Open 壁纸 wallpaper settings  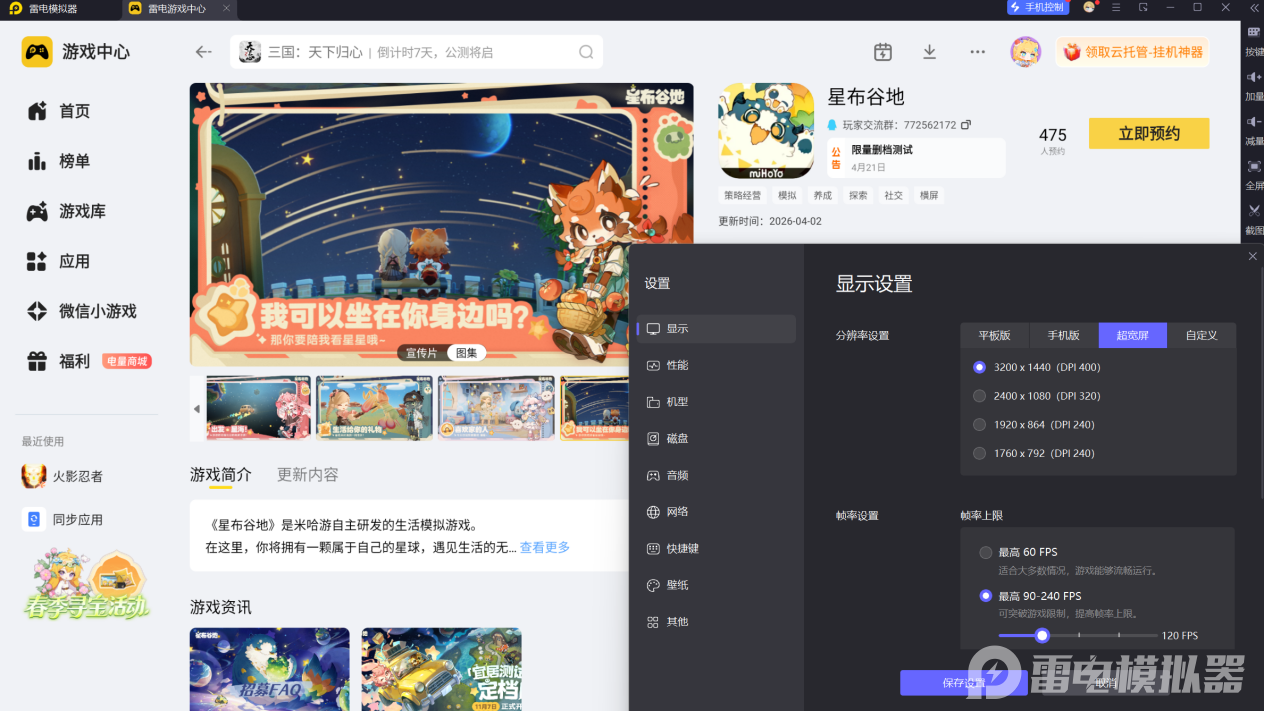click(716, 585)
